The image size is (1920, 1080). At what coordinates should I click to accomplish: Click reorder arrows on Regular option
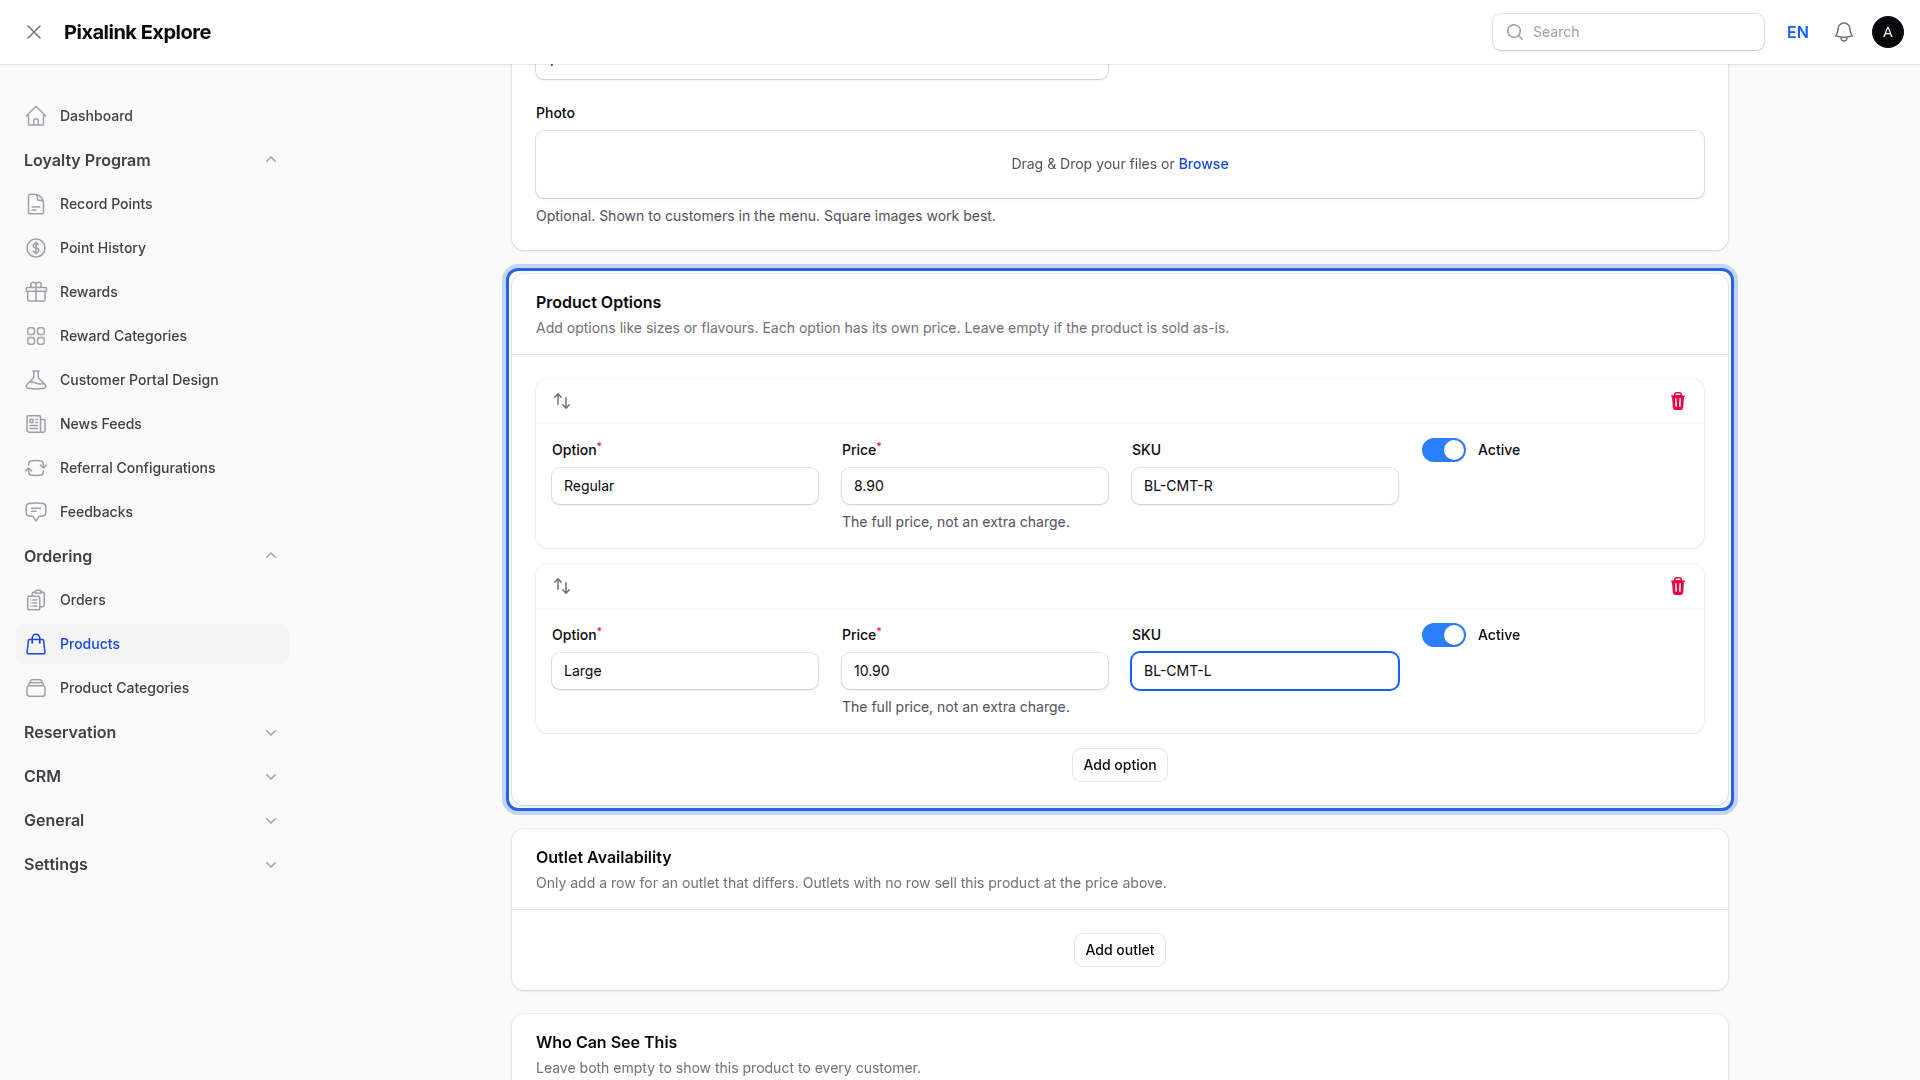(x=562, y=401)
